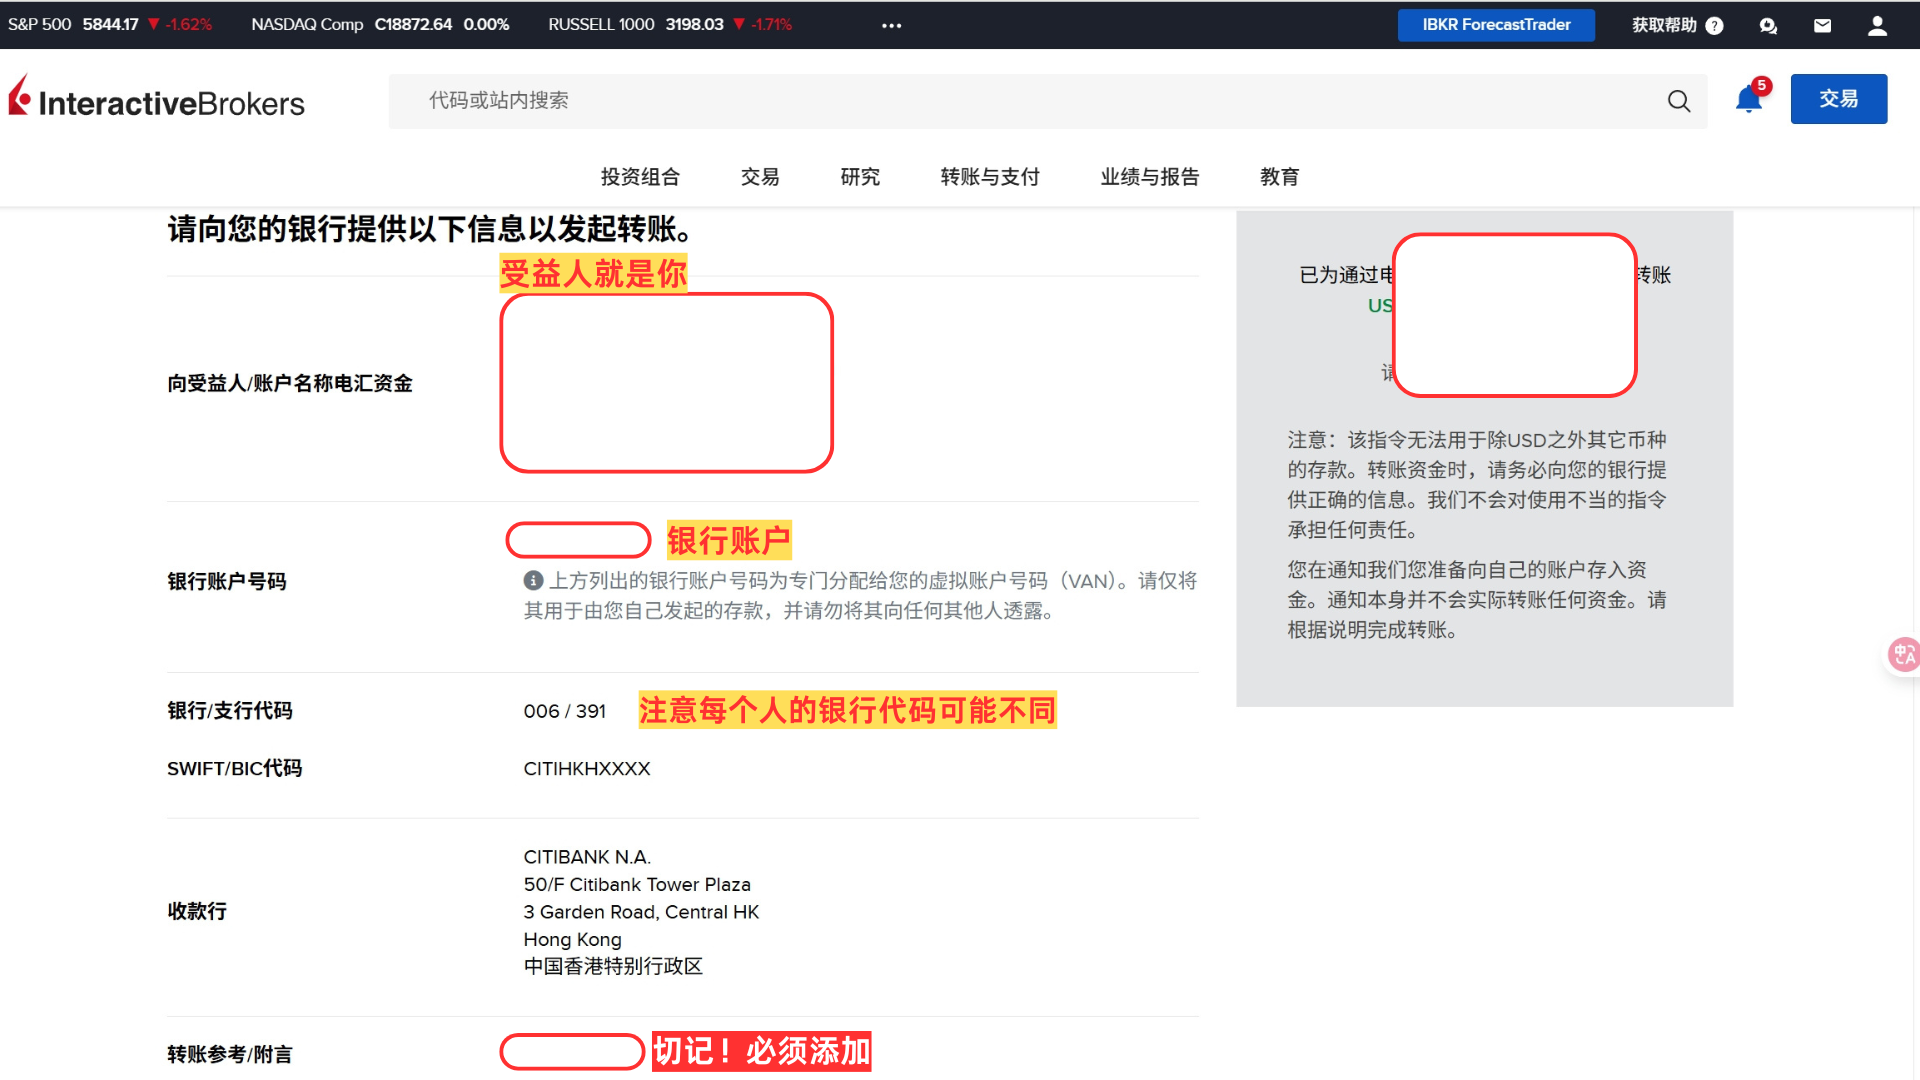Click the blue 交易 button
This screenshot has width=1920, height=1080.
pos(1838,99)
